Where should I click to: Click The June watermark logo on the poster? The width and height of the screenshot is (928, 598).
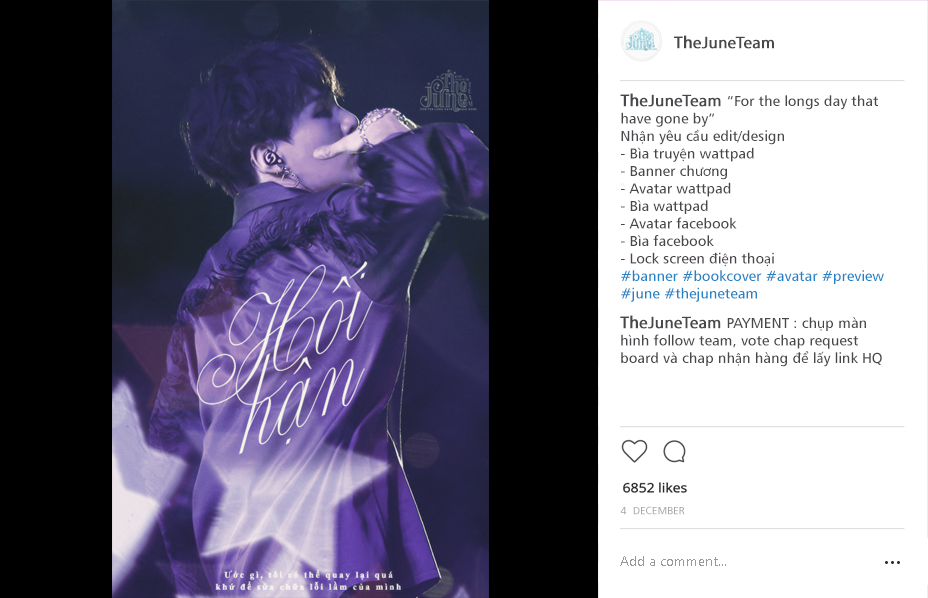[448, 91]
